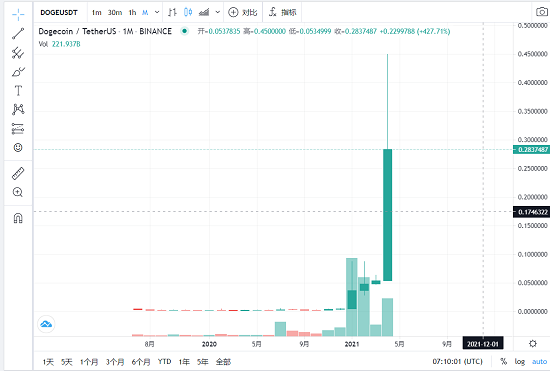Screen dimensions: 550x371
Task: Open the 指标 indicators button
Action: pyautogui.click(x=282, y=13)
